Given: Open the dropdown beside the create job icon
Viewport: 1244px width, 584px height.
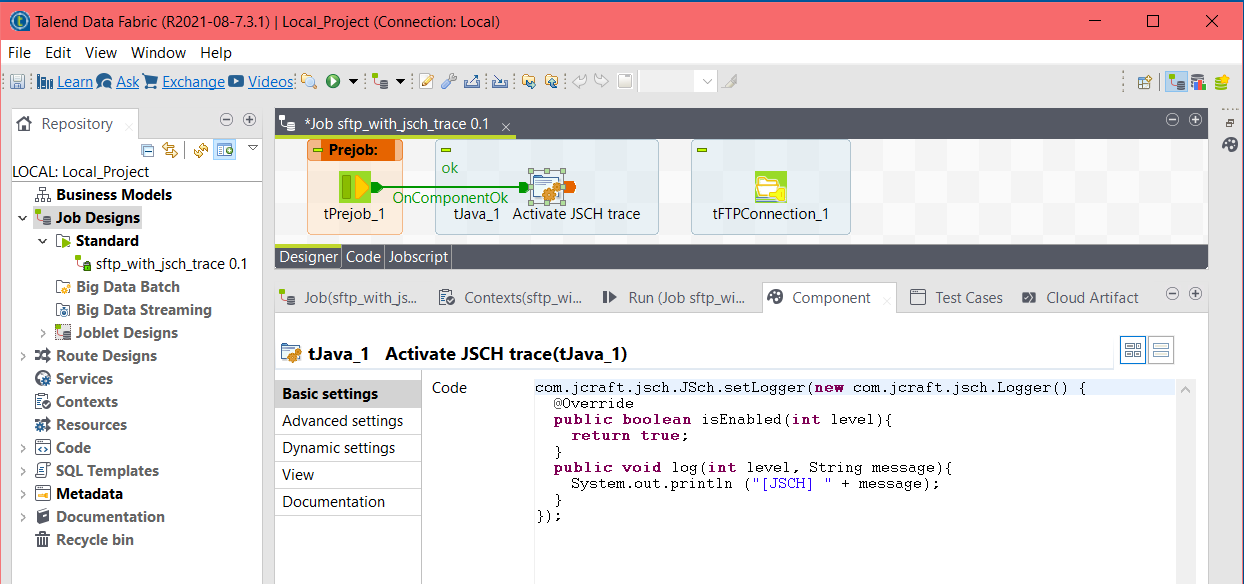Looking at the screenshot, I should click(x=401, y=82).
